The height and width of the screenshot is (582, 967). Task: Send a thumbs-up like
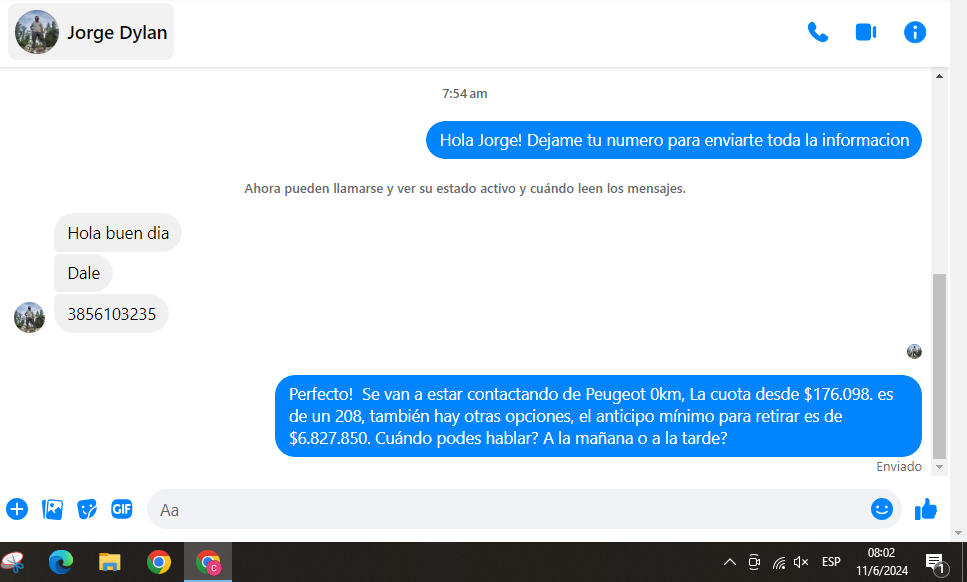point(926,509)
